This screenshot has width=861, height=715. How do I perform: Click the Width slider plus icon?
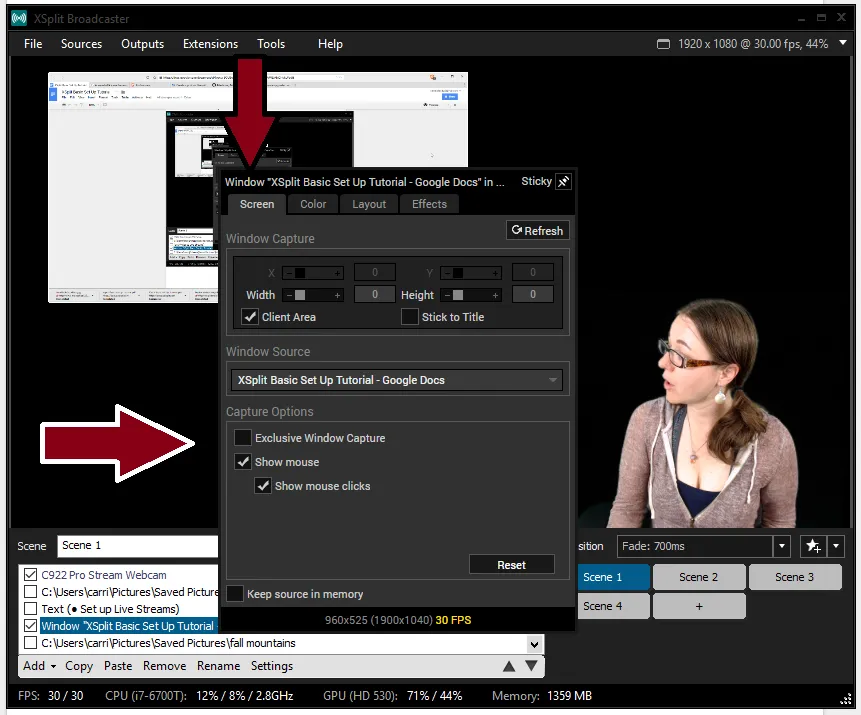(338, 295)
